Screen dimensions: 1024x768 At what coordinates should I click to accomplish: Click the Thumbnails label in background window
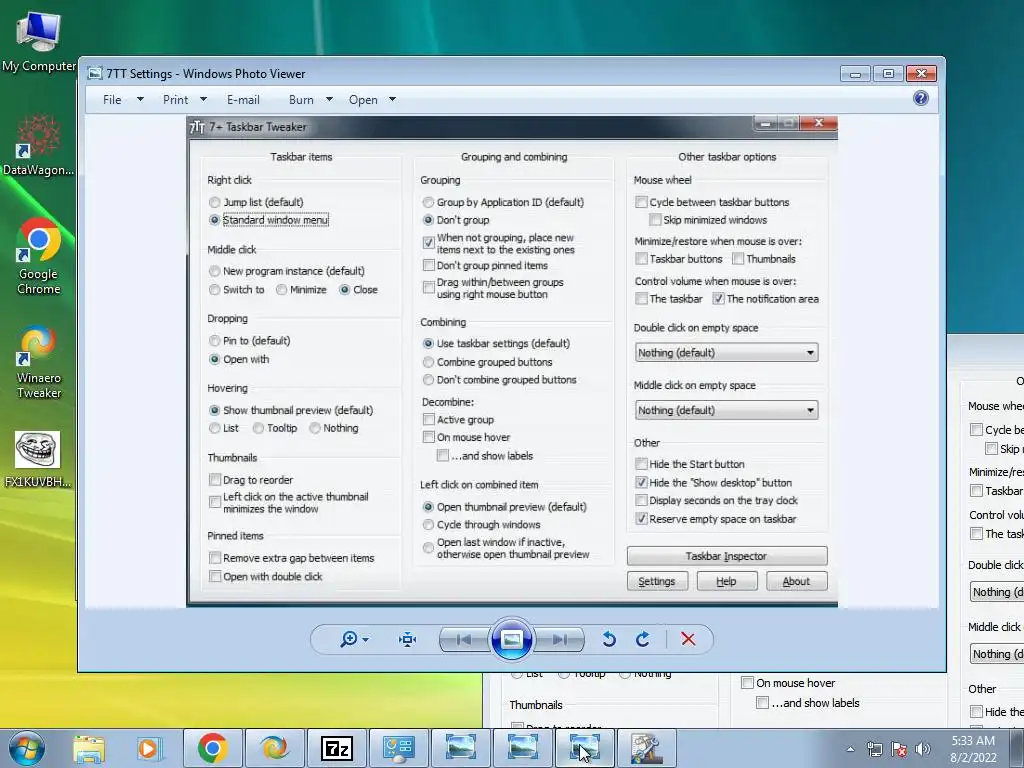[x=536, y=705]
